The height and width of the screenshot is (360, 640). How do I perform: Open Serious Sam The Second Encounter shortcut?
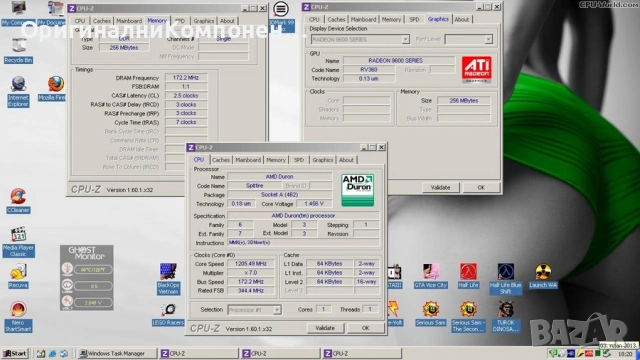(468, 316)
